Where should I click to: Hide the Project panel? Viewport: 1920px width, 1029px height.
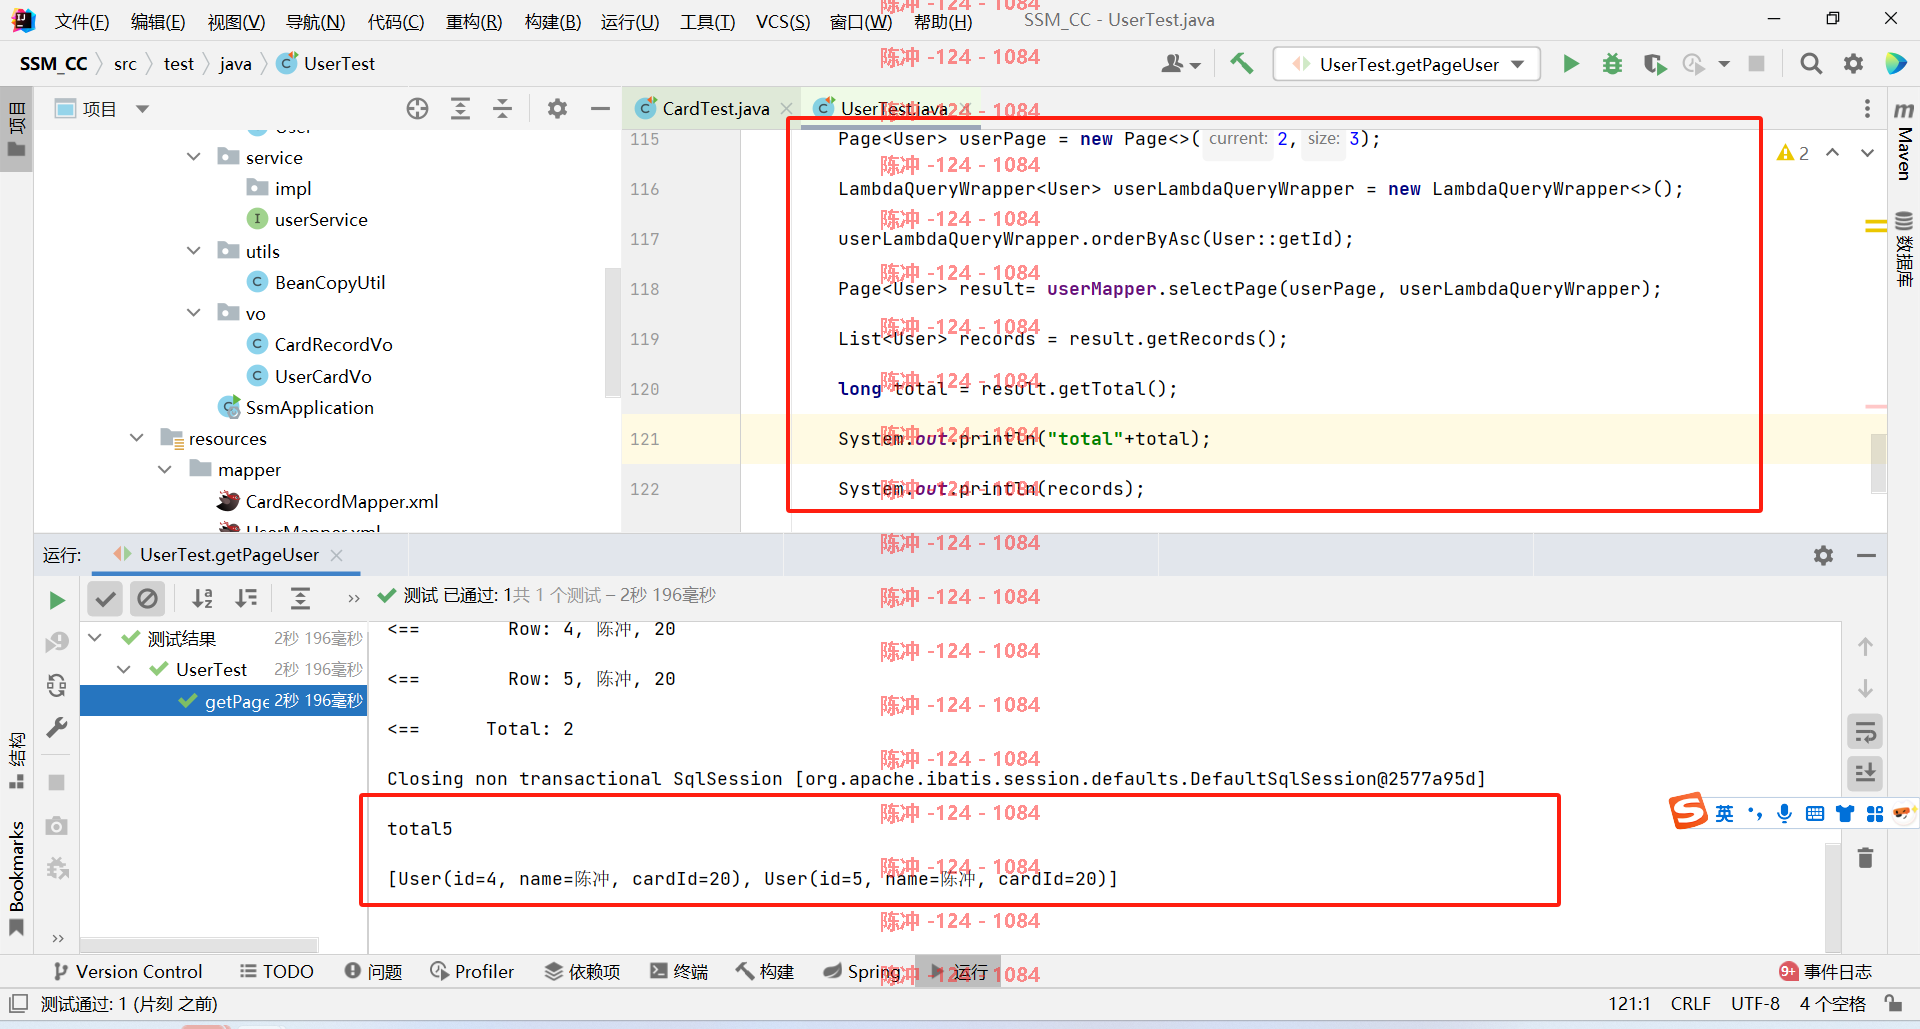pyautogui.click(x=600, y=109)
